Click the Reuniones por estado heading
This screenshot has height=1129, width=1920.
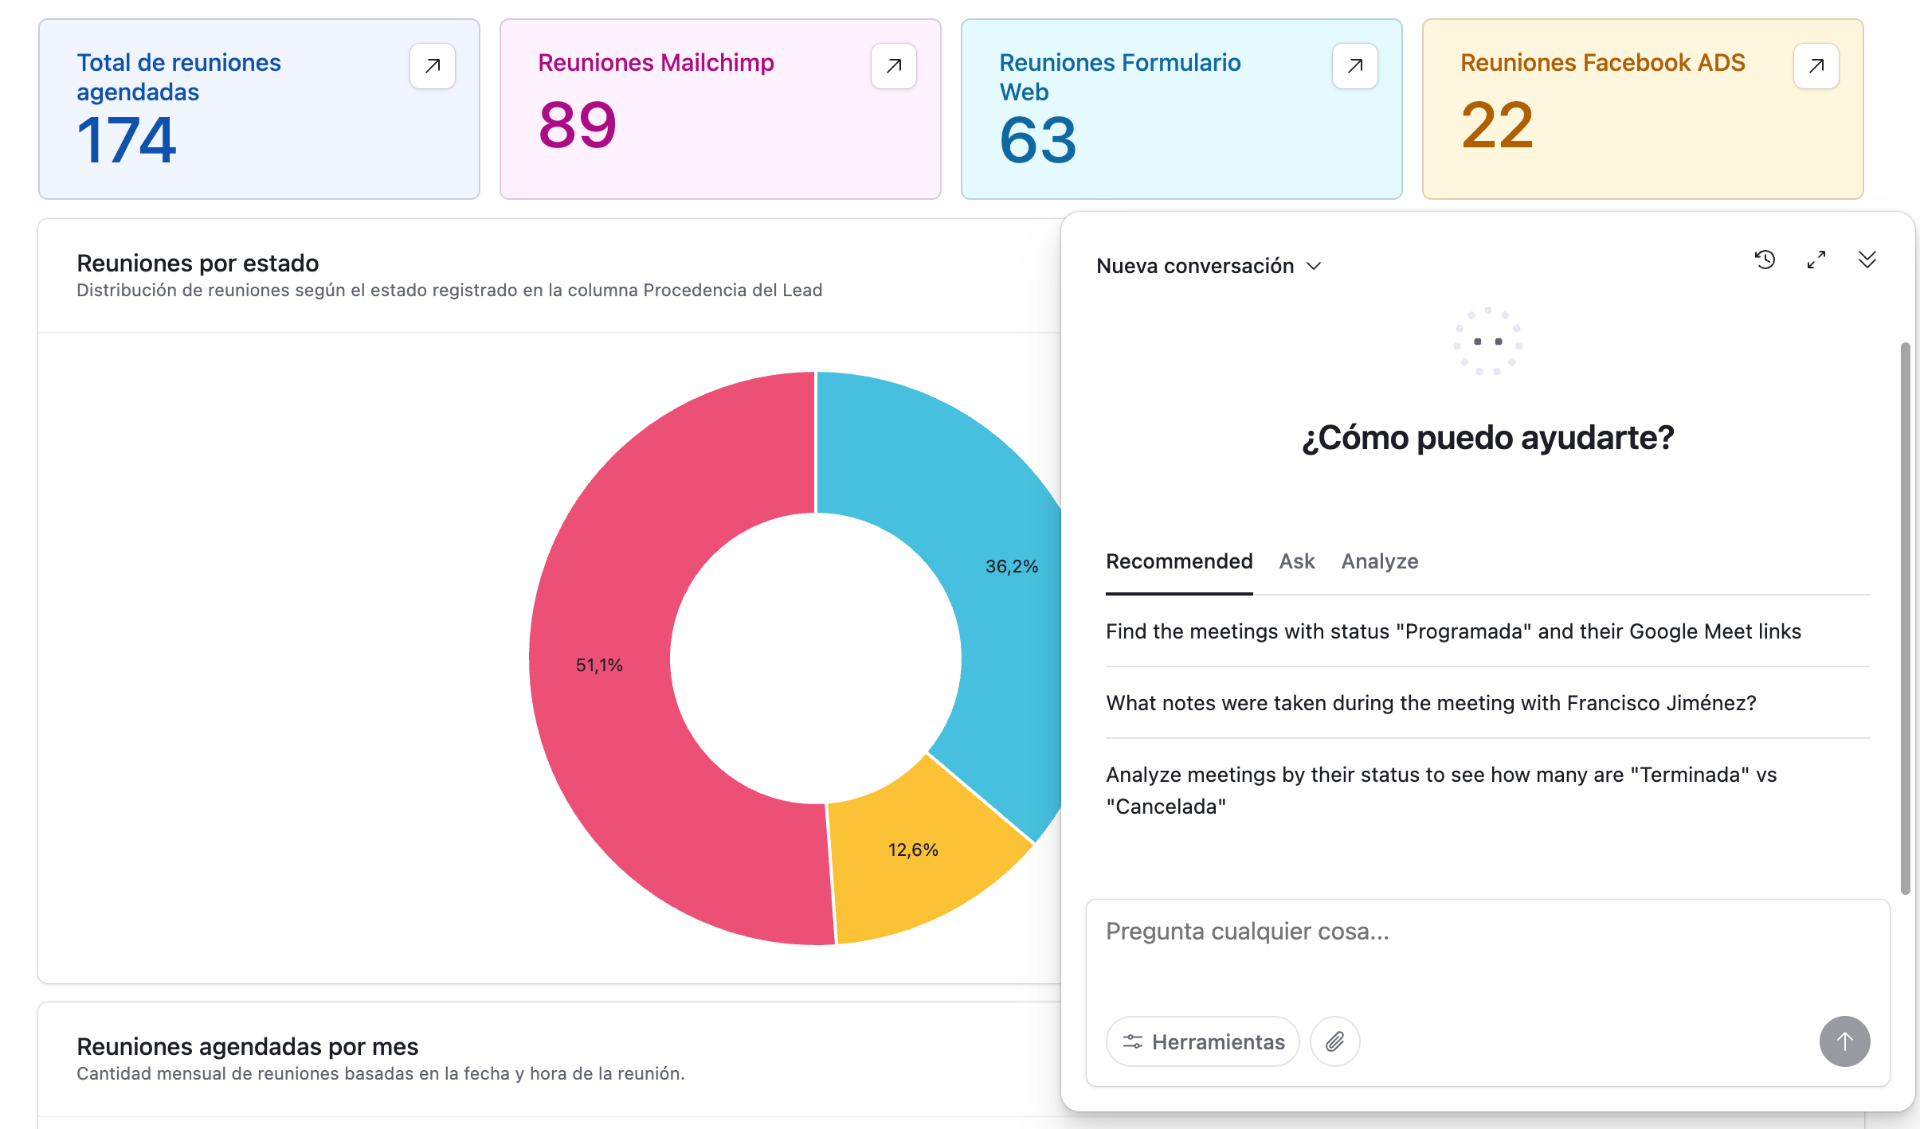pos(198,263)
